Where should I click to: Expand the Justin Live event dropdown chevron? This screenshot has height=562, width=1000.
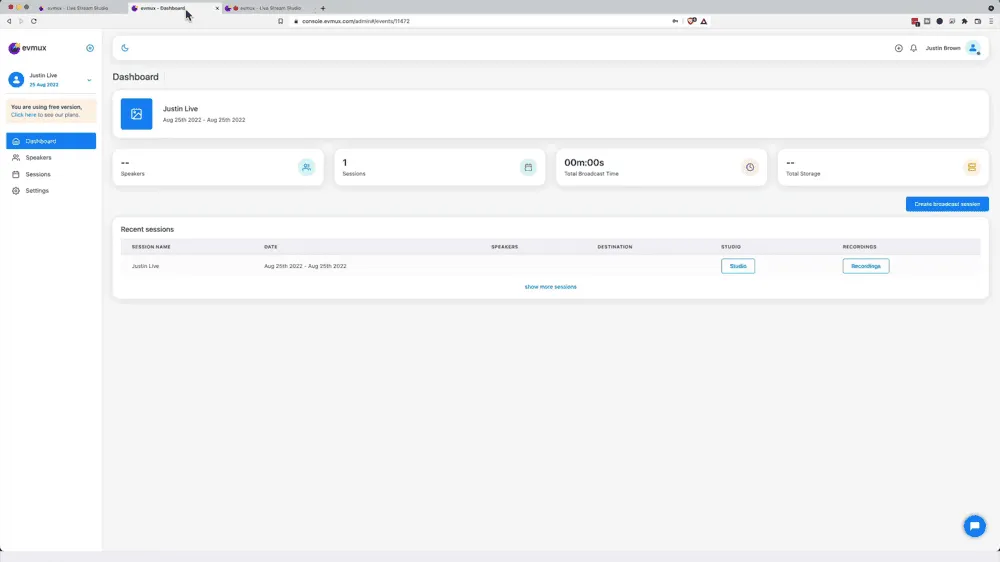[89, 80]
